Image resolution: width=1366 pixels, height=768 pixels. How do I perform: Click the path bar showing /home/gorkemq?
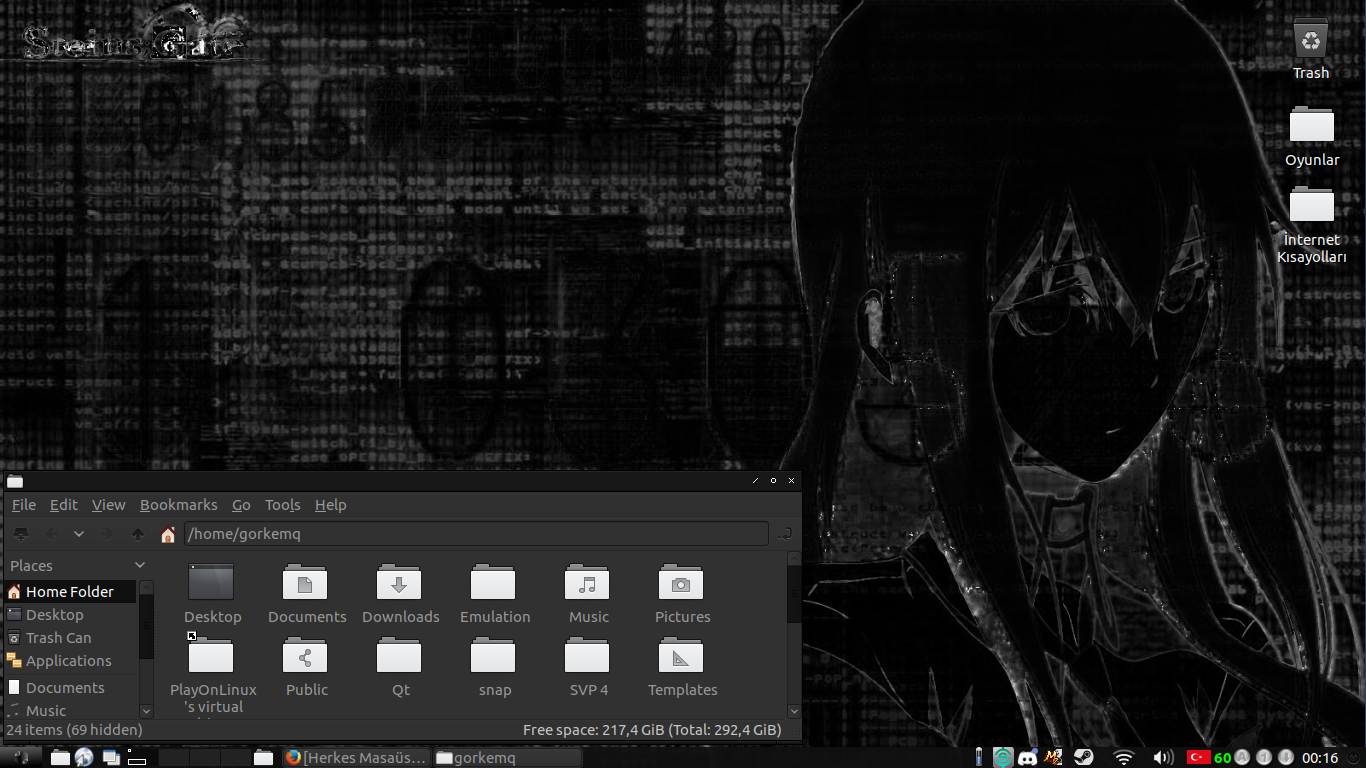[475, 534]
